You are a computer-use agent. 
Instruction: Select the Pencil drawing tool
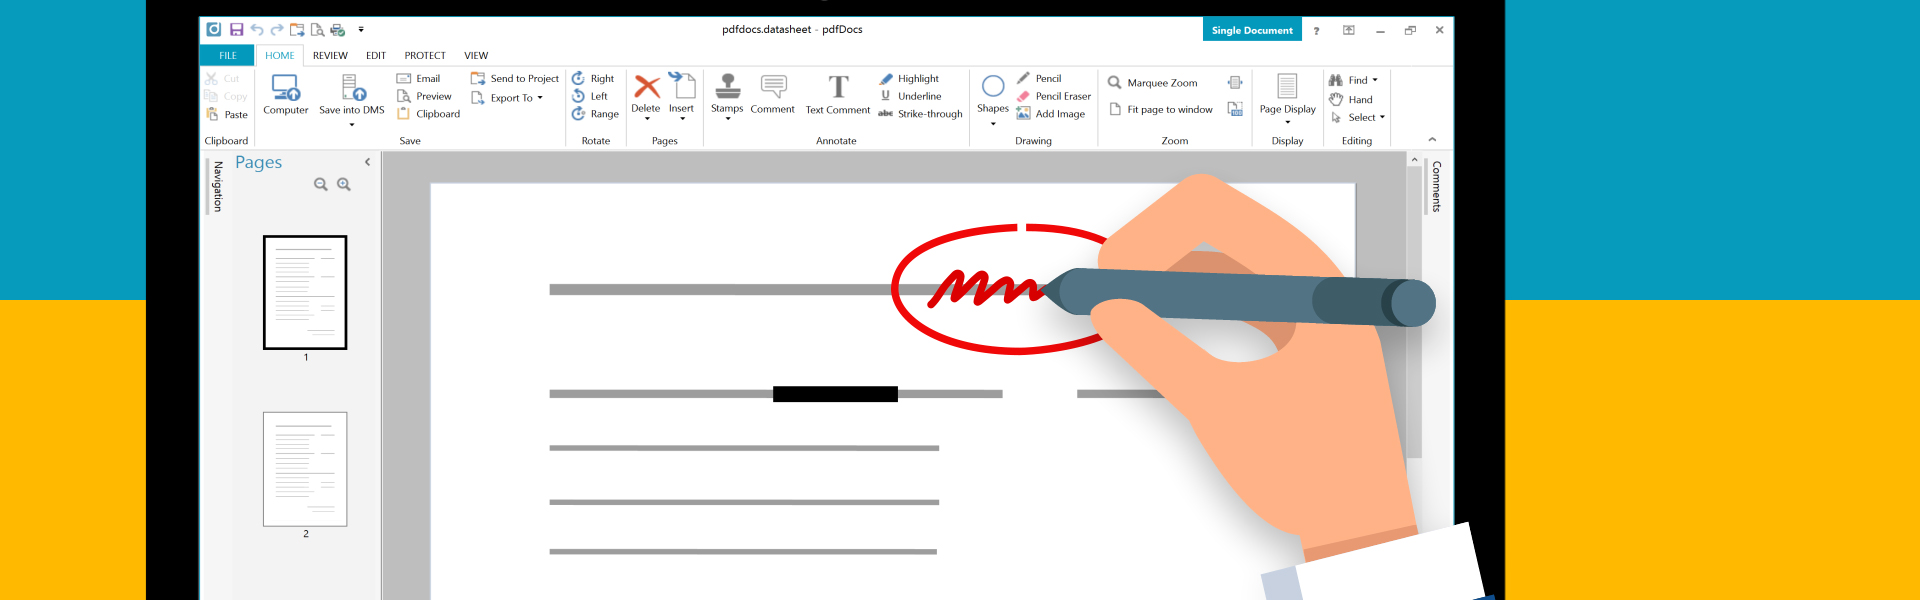tap(1047, 79)
